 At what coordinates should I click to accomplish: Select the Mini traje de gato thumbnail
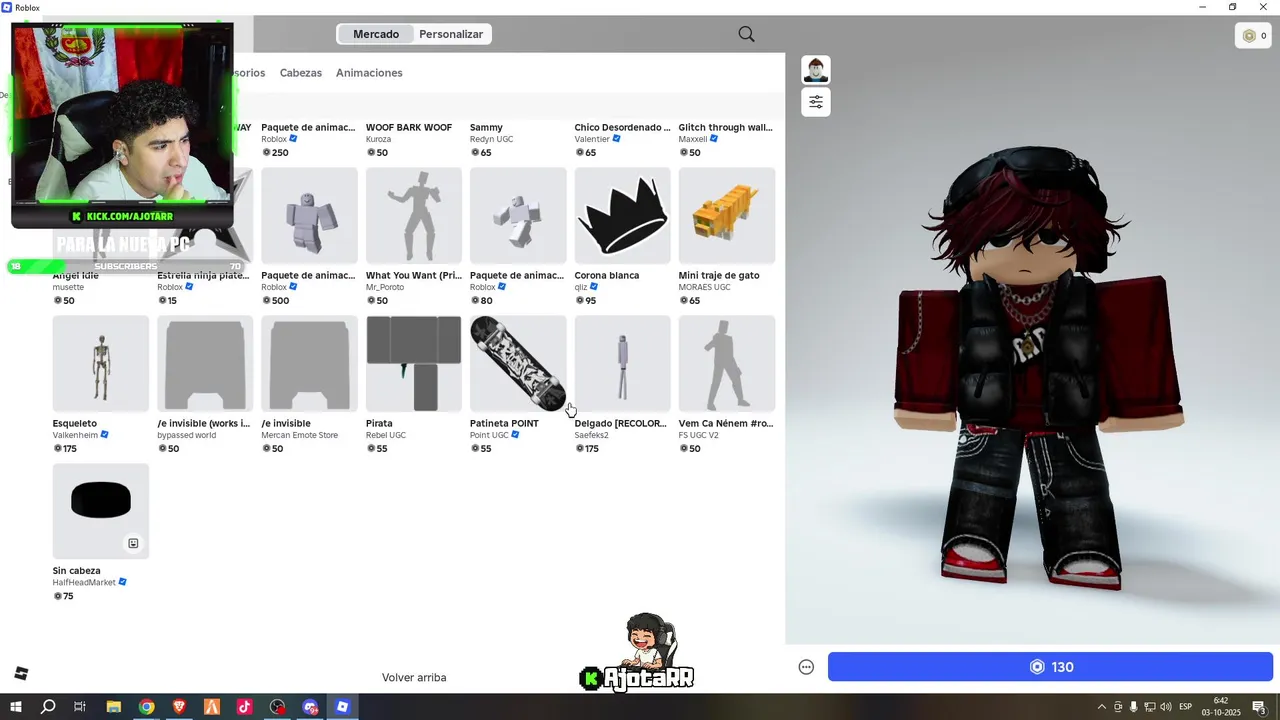point(727,216)
